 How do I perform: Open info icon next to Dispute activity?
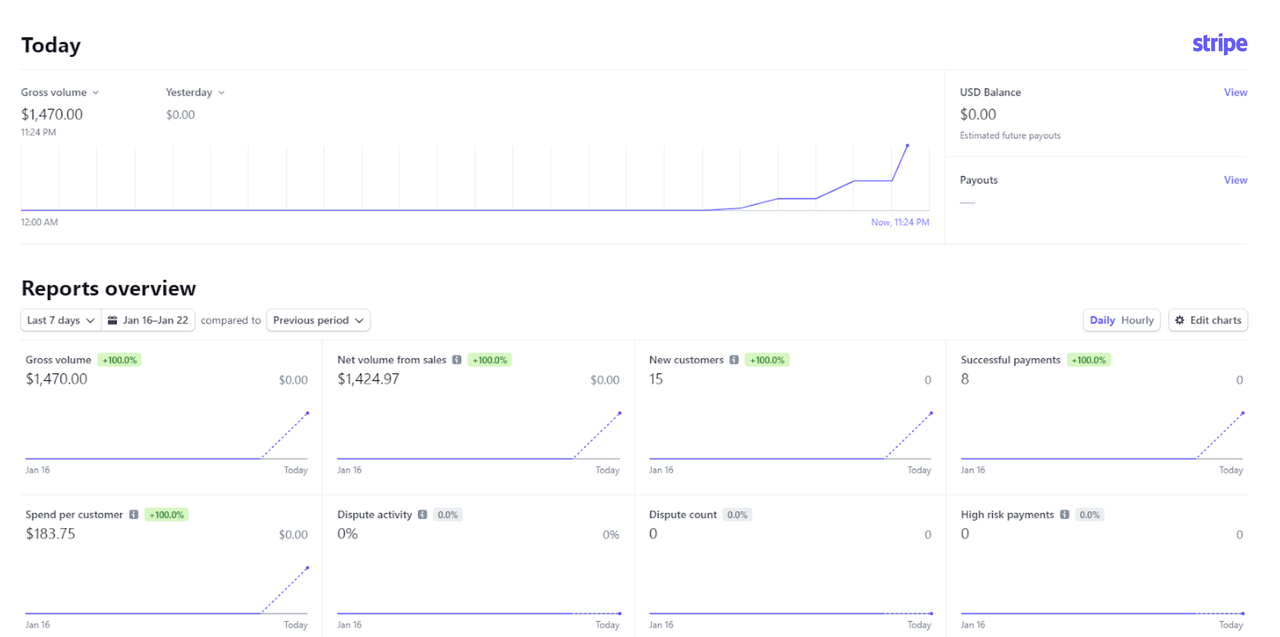422,515
